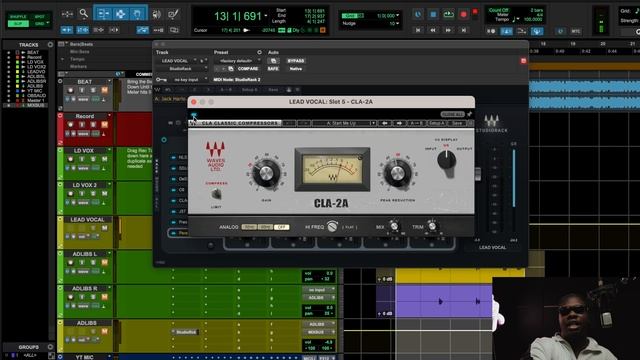Image resolution: width=640 pixels, height=360 pixels.
Task: Record-arm the LD VOX 2 track
Action: 71,193
